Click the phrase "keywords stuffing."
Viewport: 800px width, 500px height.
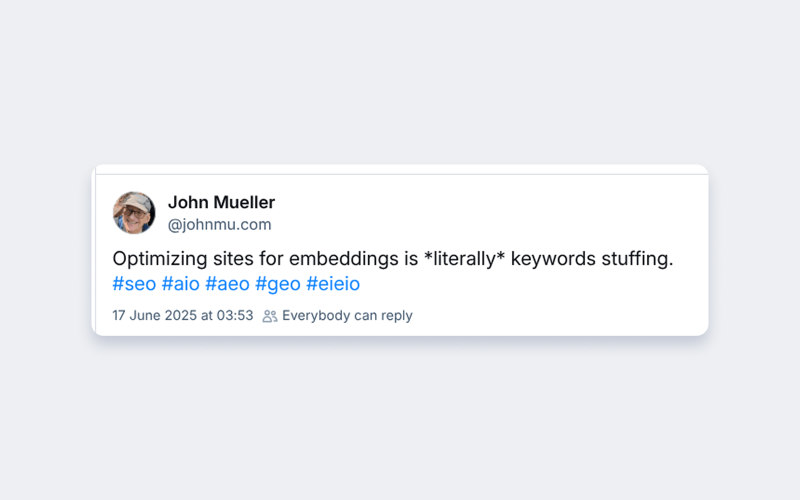[592, 259]
